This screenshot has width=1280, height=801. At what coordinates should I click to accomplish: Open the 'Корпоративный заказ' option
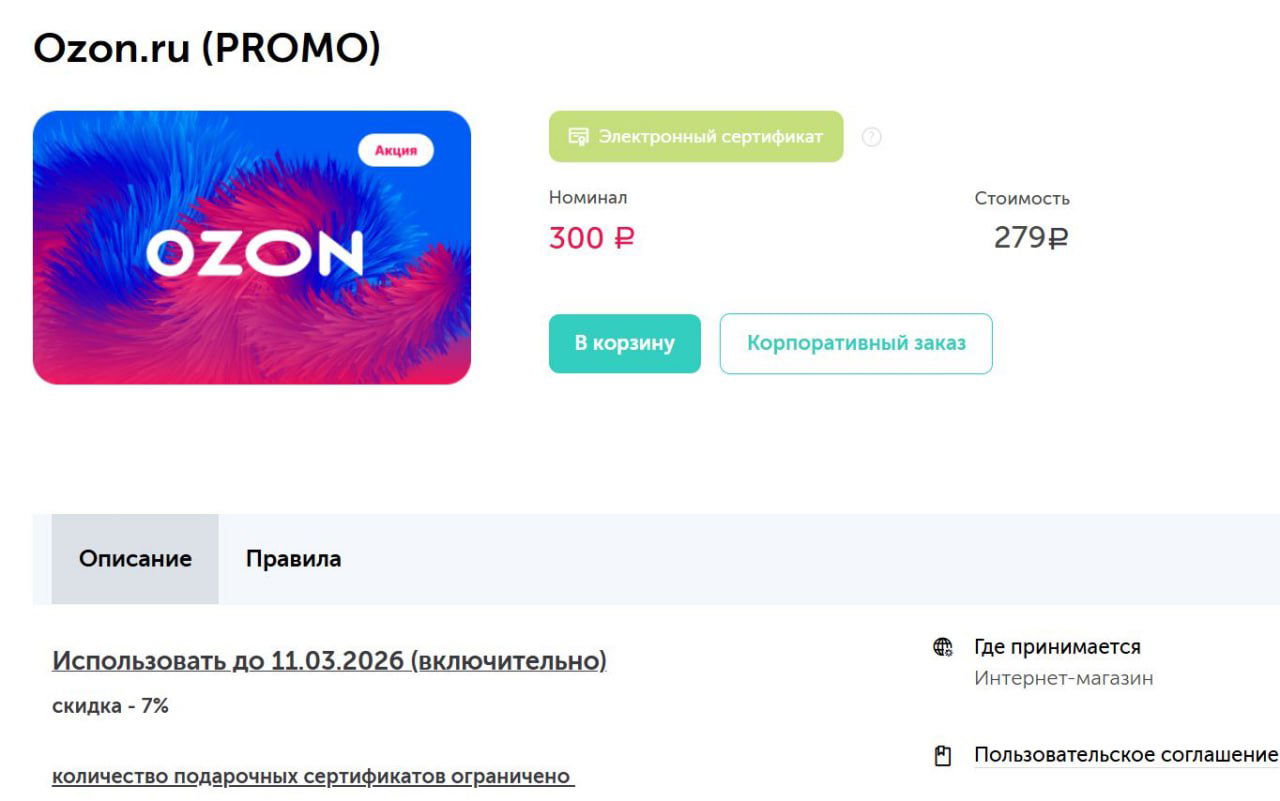click(855, 343)
